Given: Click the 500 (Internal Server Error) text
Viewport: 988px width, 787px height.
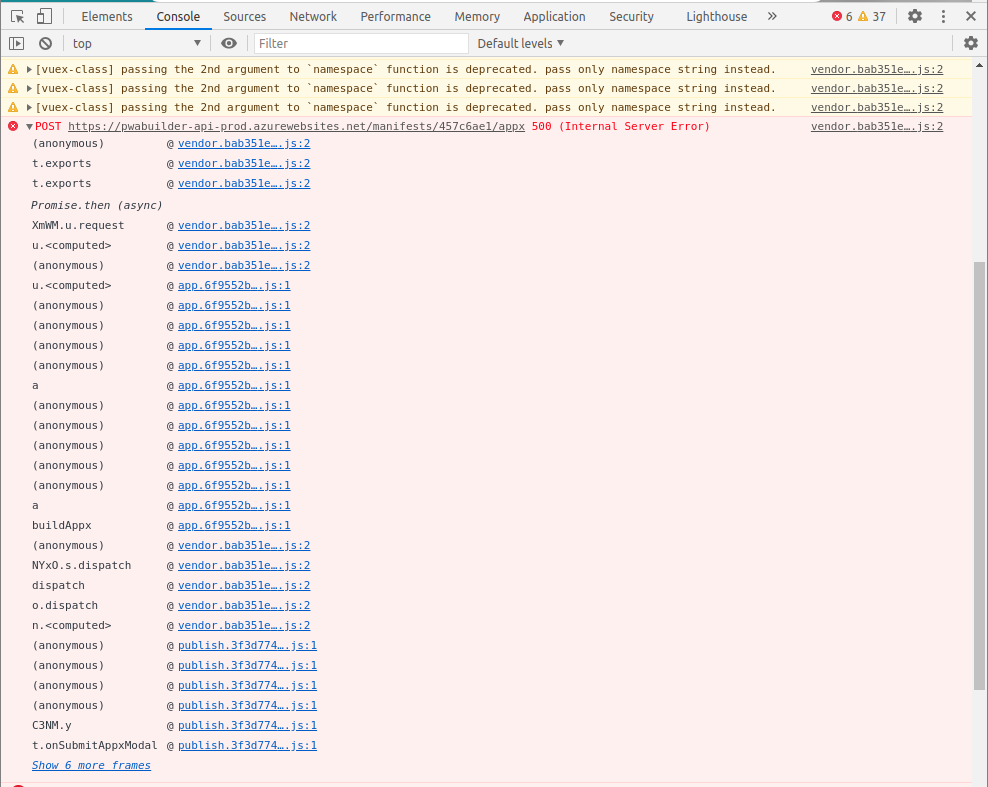Looking at the screenshot, I should 621,126.
